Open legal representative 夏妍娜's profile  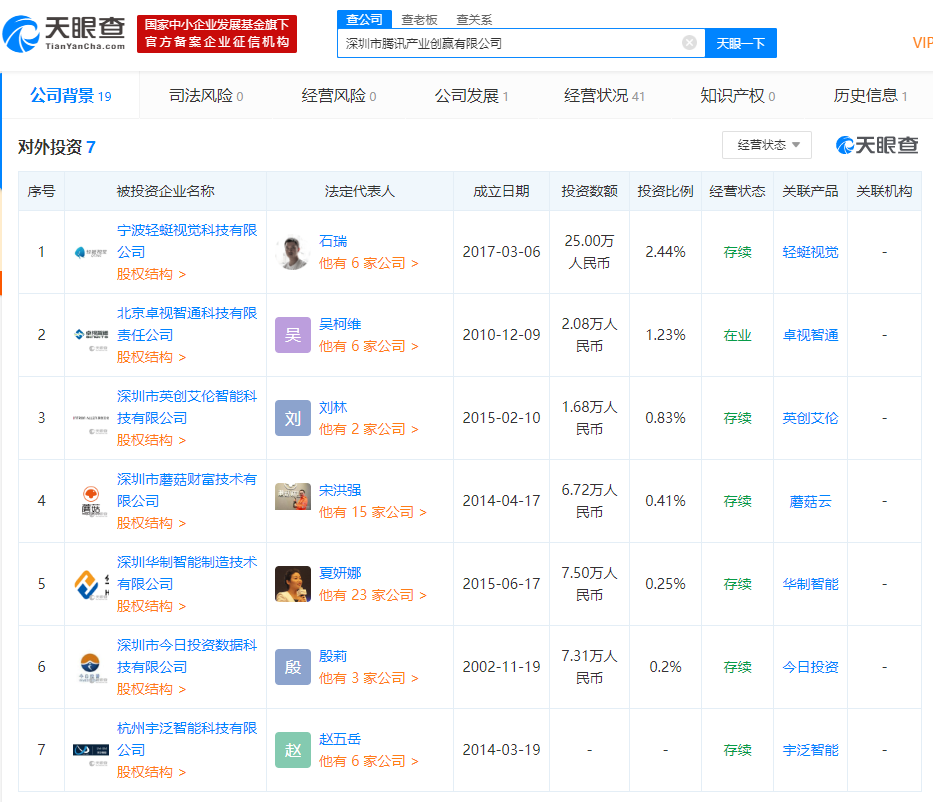(x=340, y=573)
